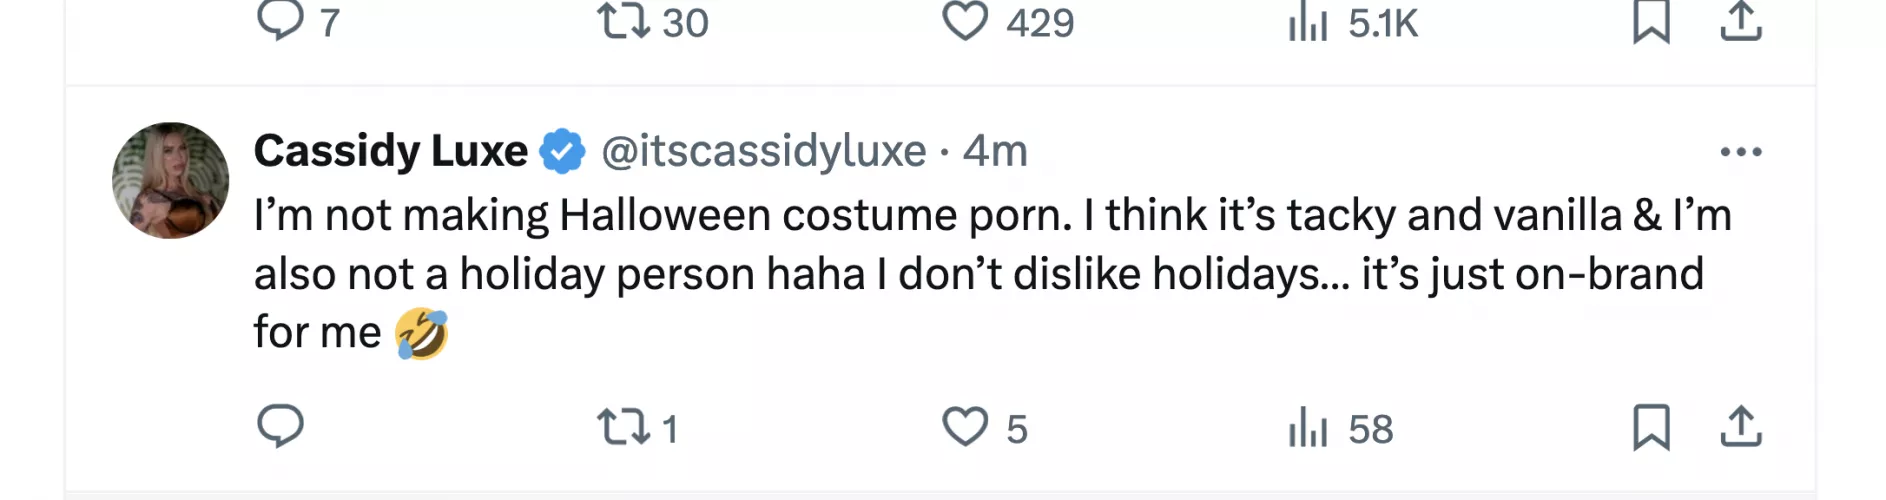Reply to Cassidy Luxe's tweet
This screenshot has height=500, width=1886.
click(x=281, y=426)
